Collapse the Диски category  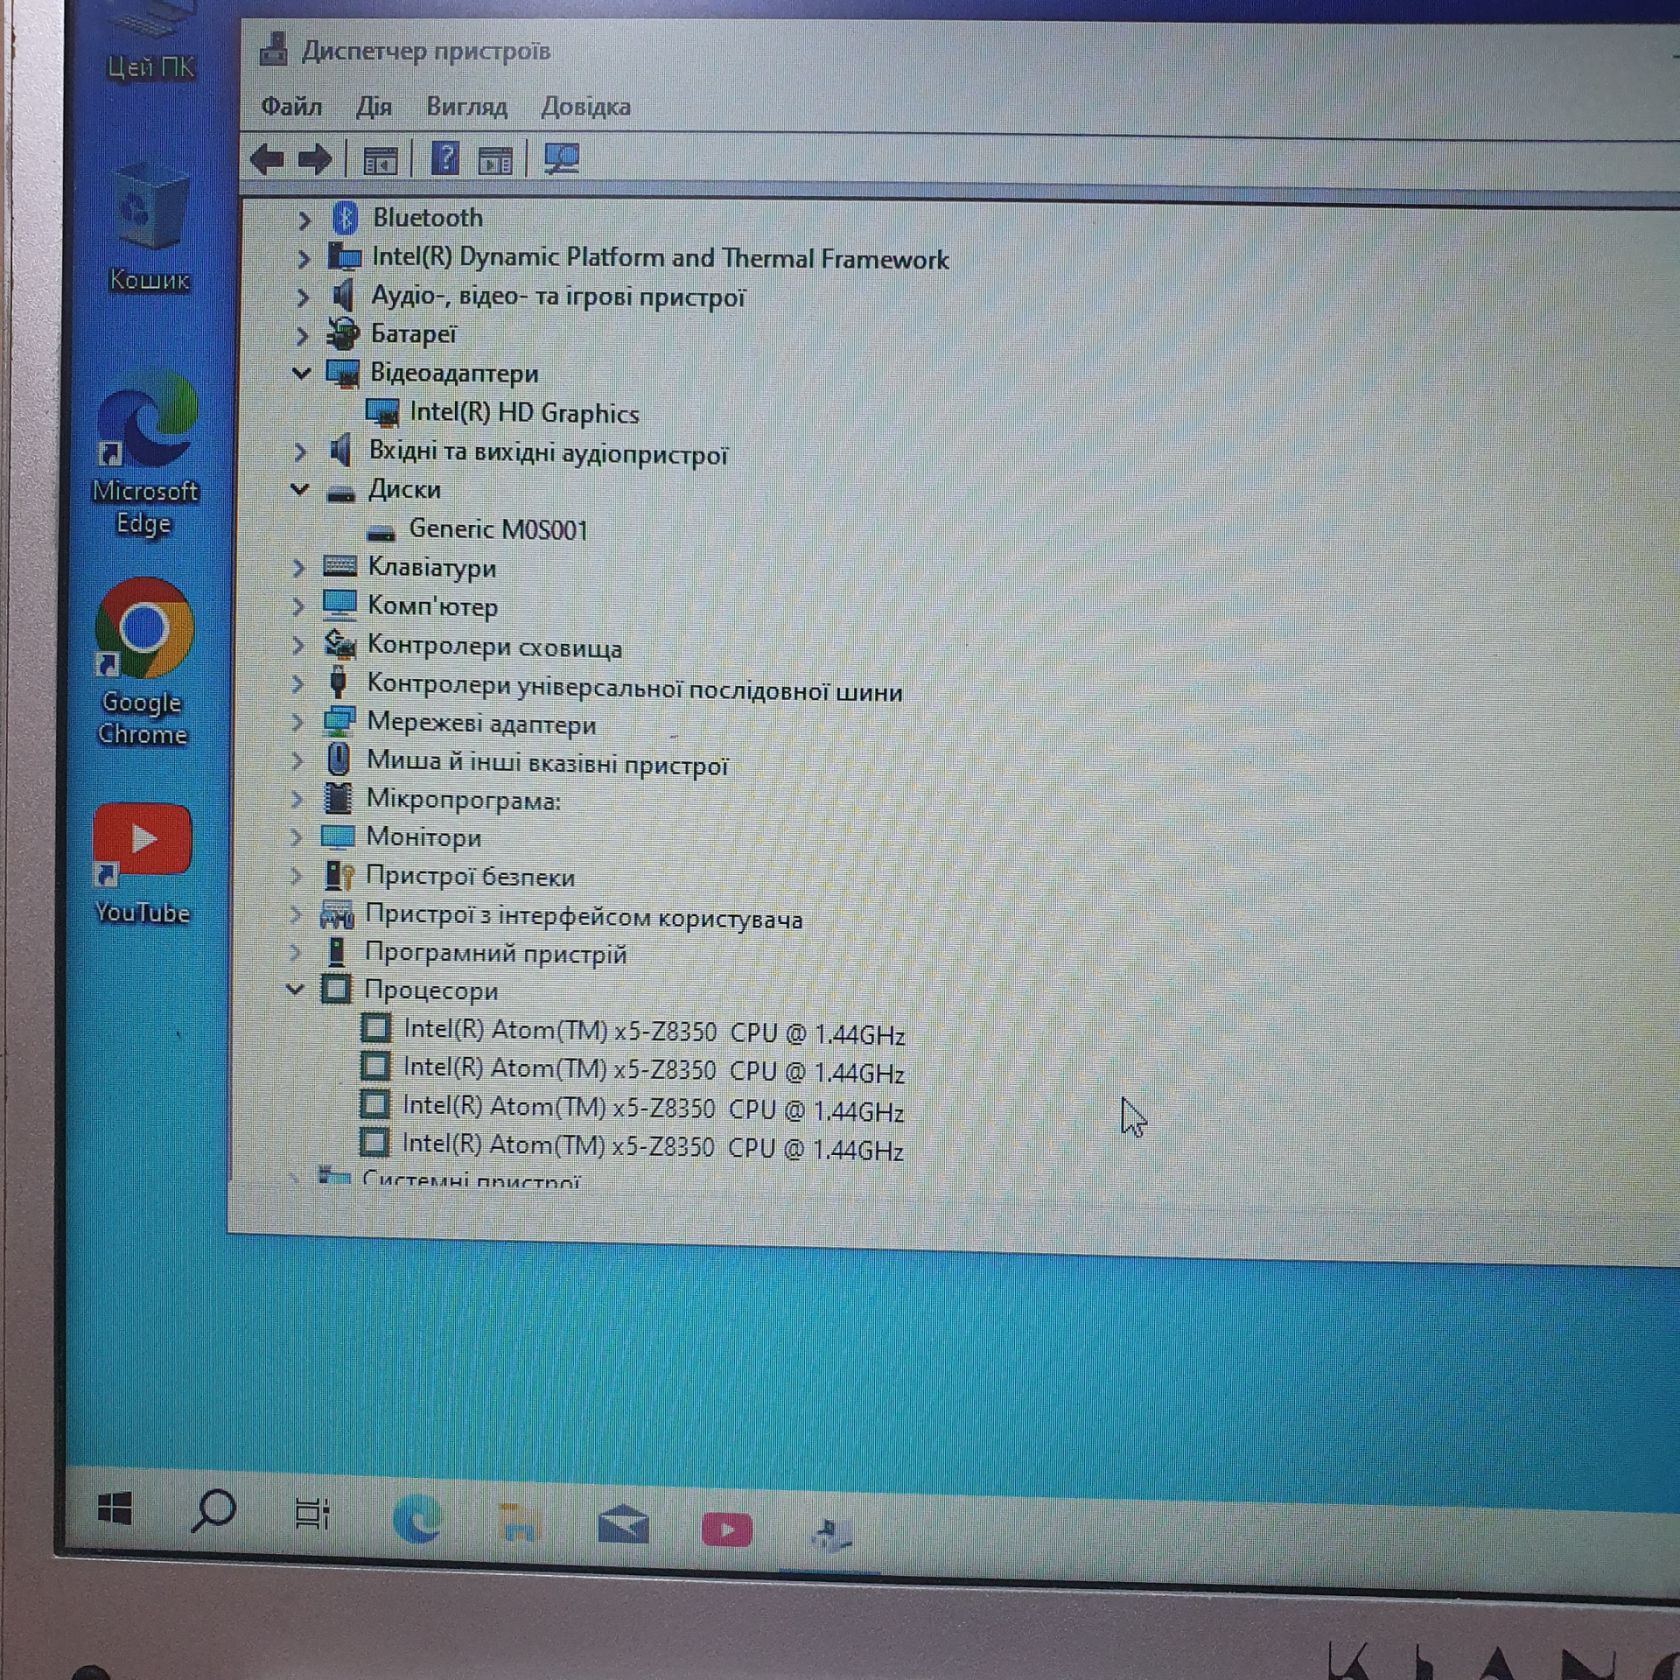coord(299,489)
